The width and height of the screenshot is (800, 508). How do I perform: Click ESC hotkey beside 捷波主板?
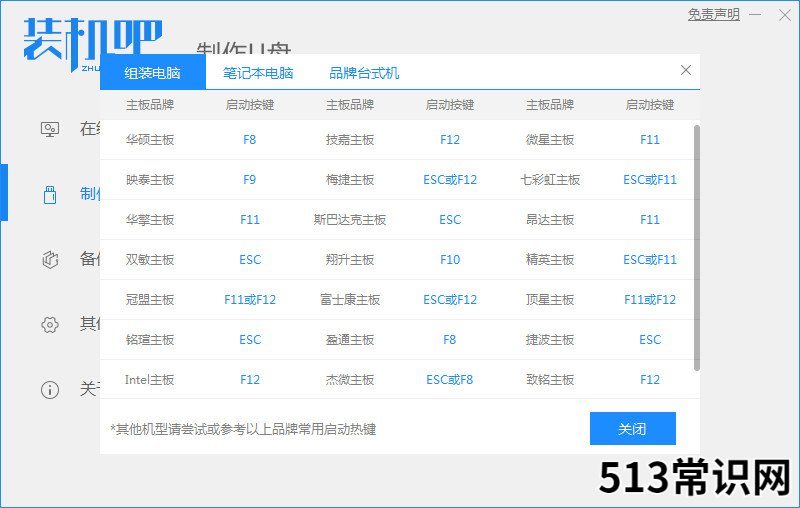650,340
